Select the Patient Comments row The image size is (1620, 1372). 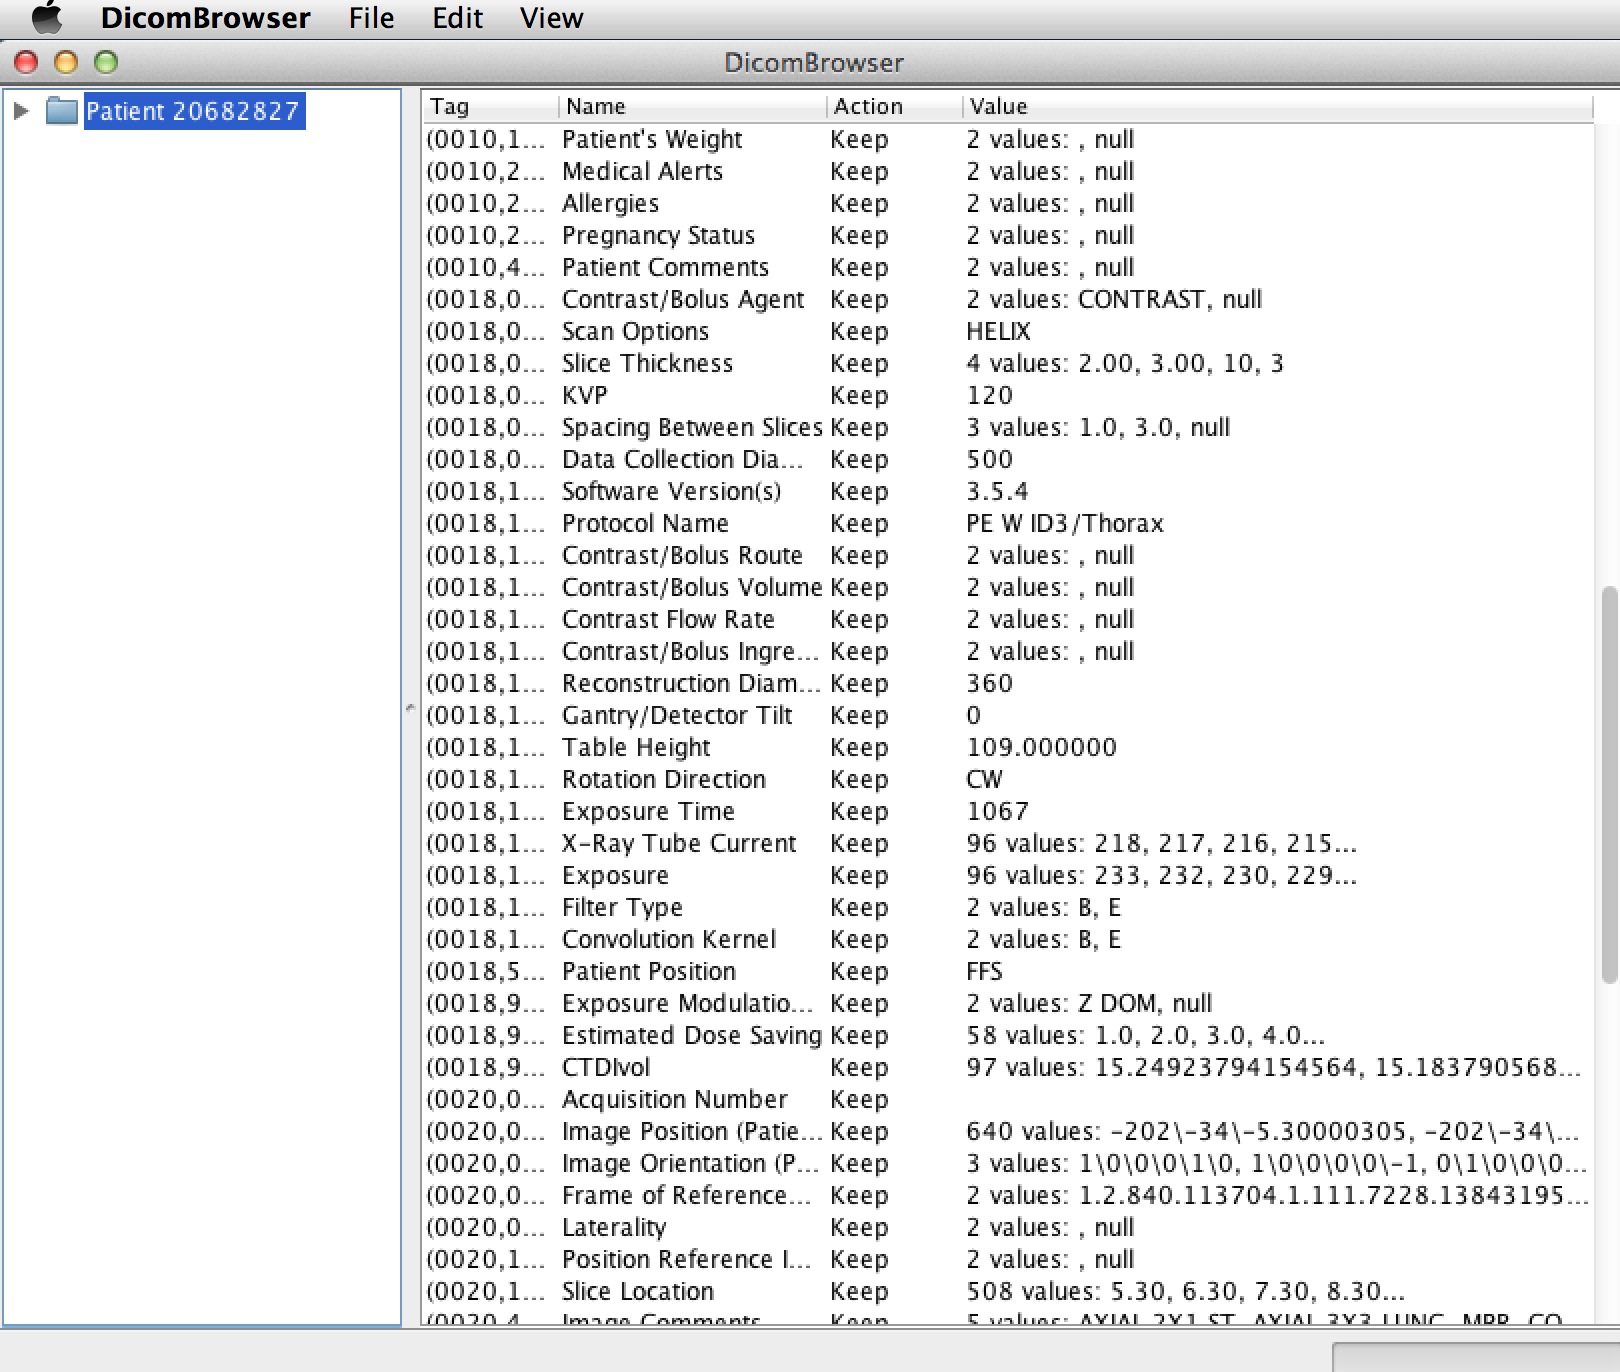point(1008,267)
